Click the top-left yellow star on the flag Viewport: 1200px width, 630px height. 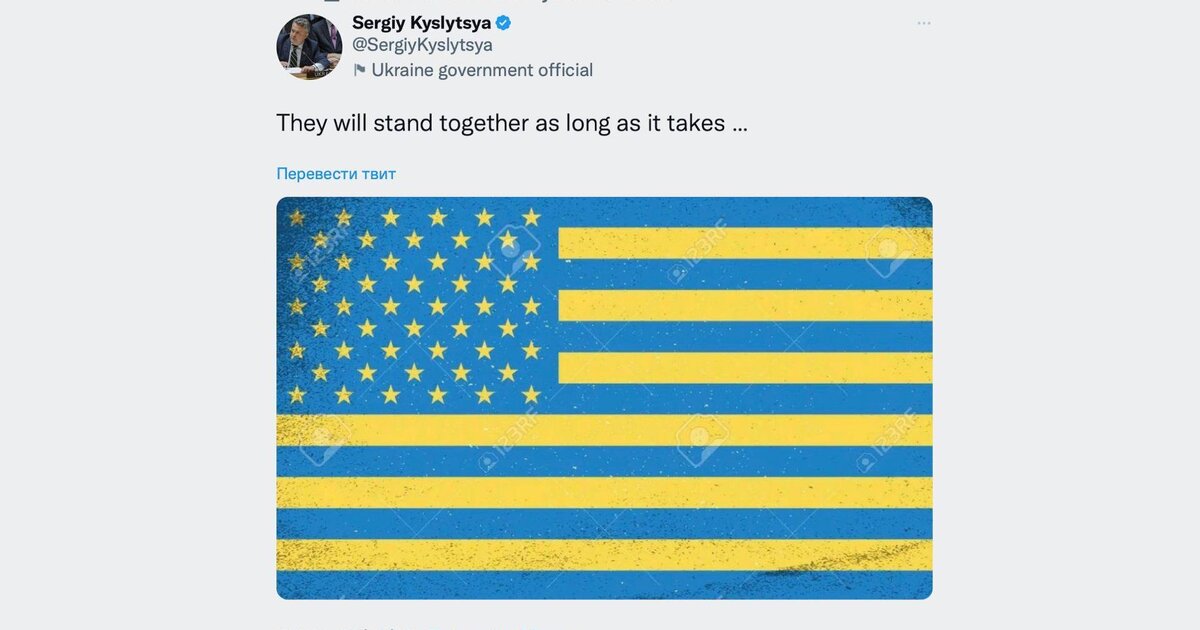[x=296, y=216]
